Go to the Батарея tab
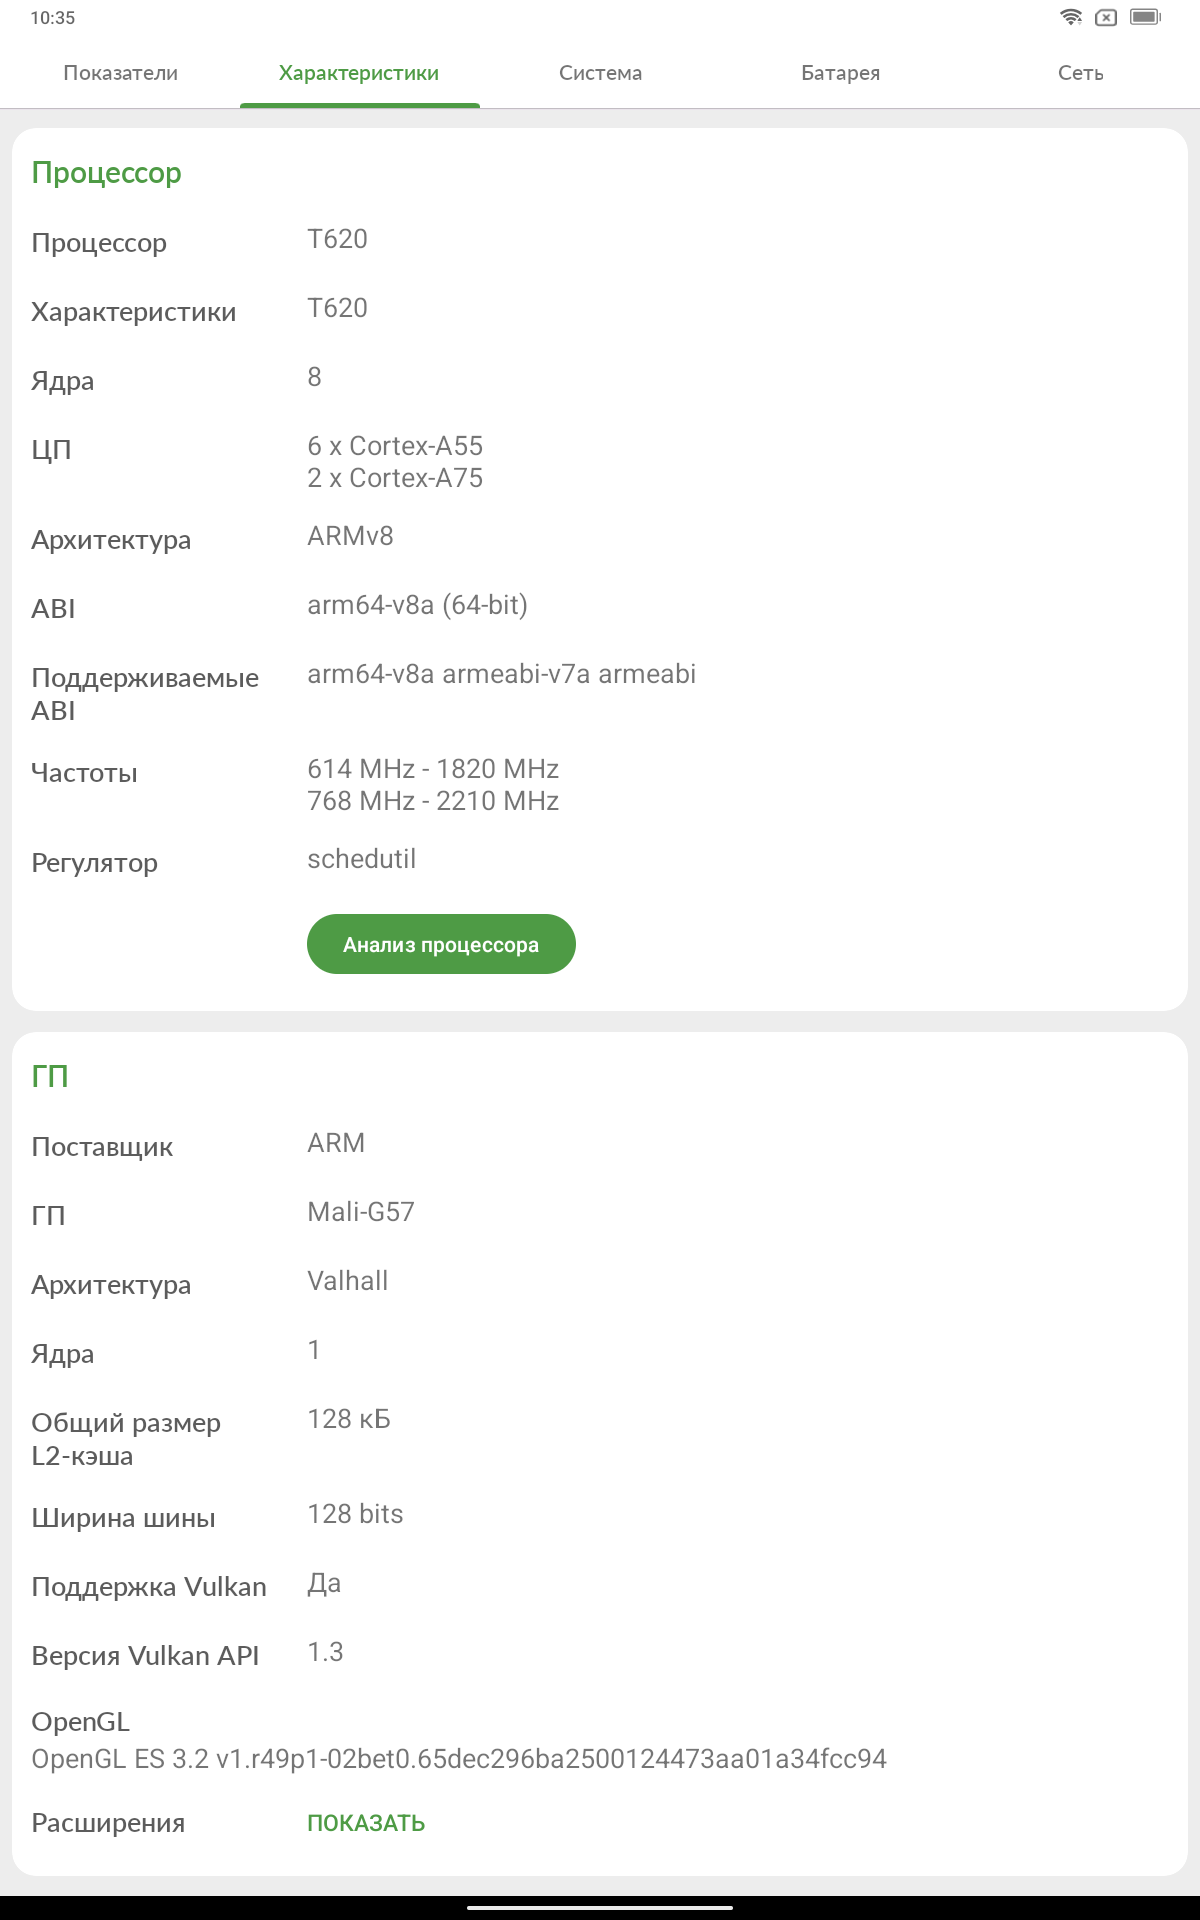This screenshot has width=1200, height=1920. 840,73
